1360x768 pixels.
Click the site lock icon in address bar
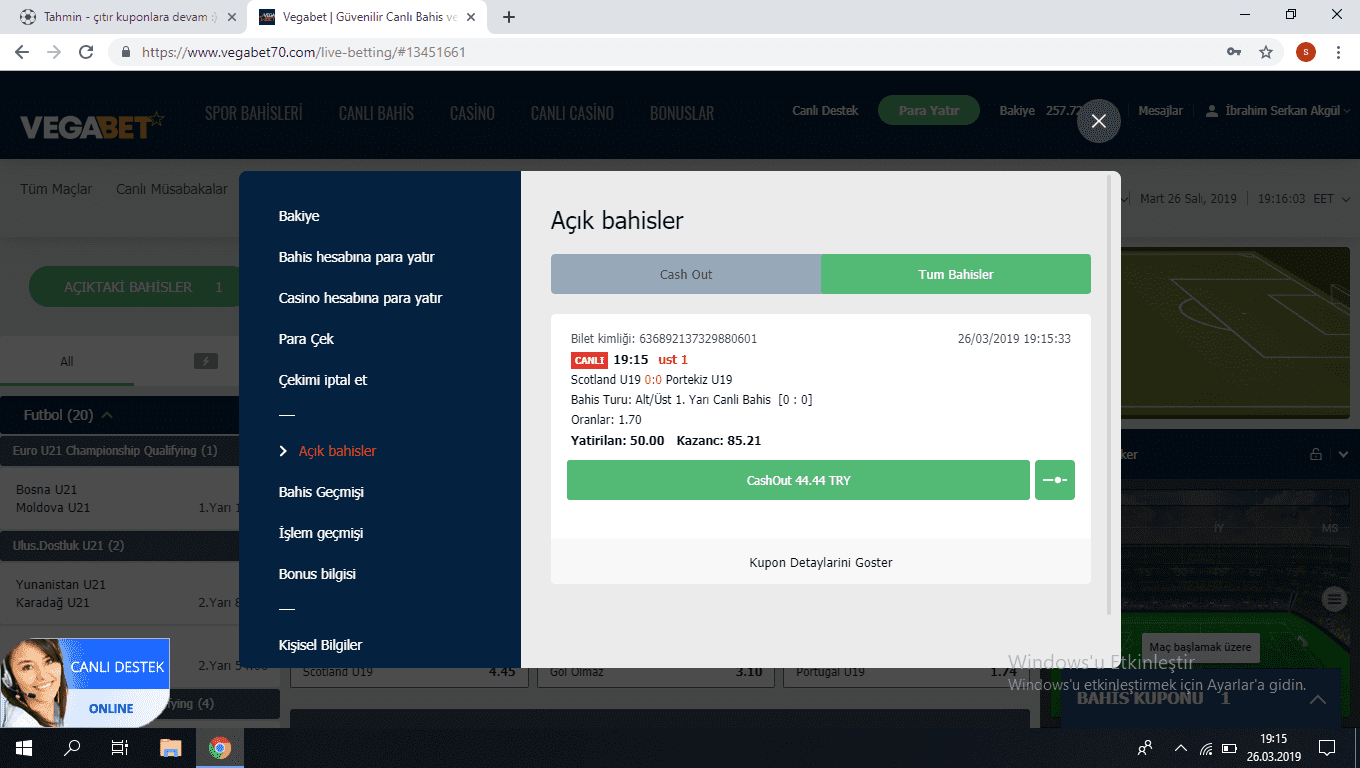click(126, 52)
